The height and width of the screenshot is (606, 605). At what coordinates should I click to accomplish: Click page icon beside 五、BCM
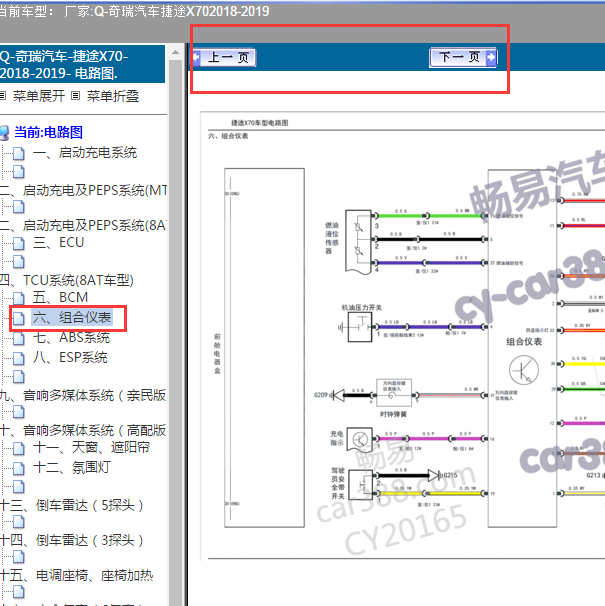click(x=19, y=298)
